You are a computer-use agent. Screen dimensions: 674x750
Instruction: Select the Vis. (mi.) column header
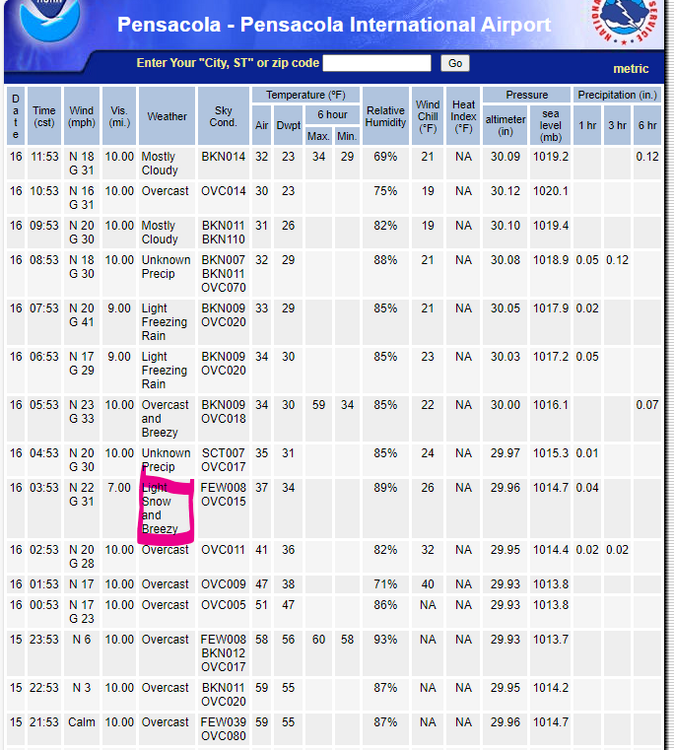[x=119, y=116]
